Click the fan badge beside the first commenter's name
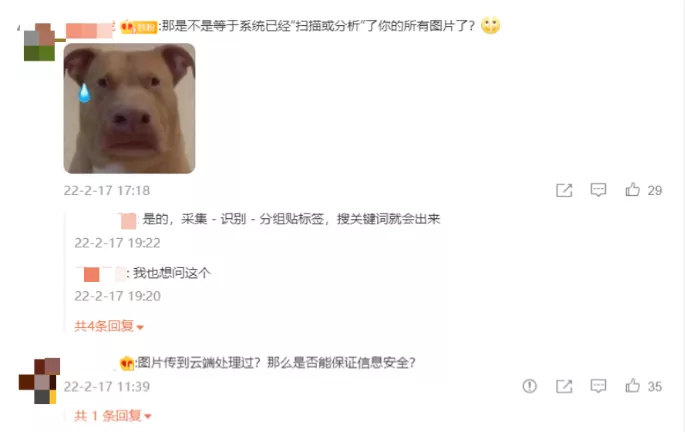This screenshot has width=685, height=432. (138, 27)
